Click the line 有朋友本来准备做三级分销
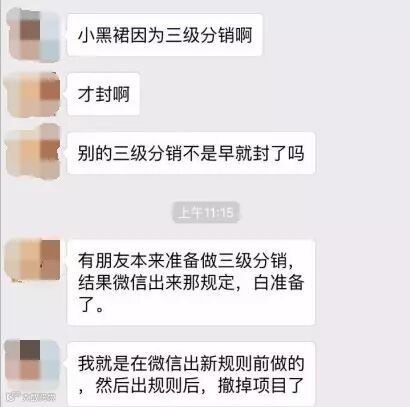The image size is (410, 407). tap(187, 260)
